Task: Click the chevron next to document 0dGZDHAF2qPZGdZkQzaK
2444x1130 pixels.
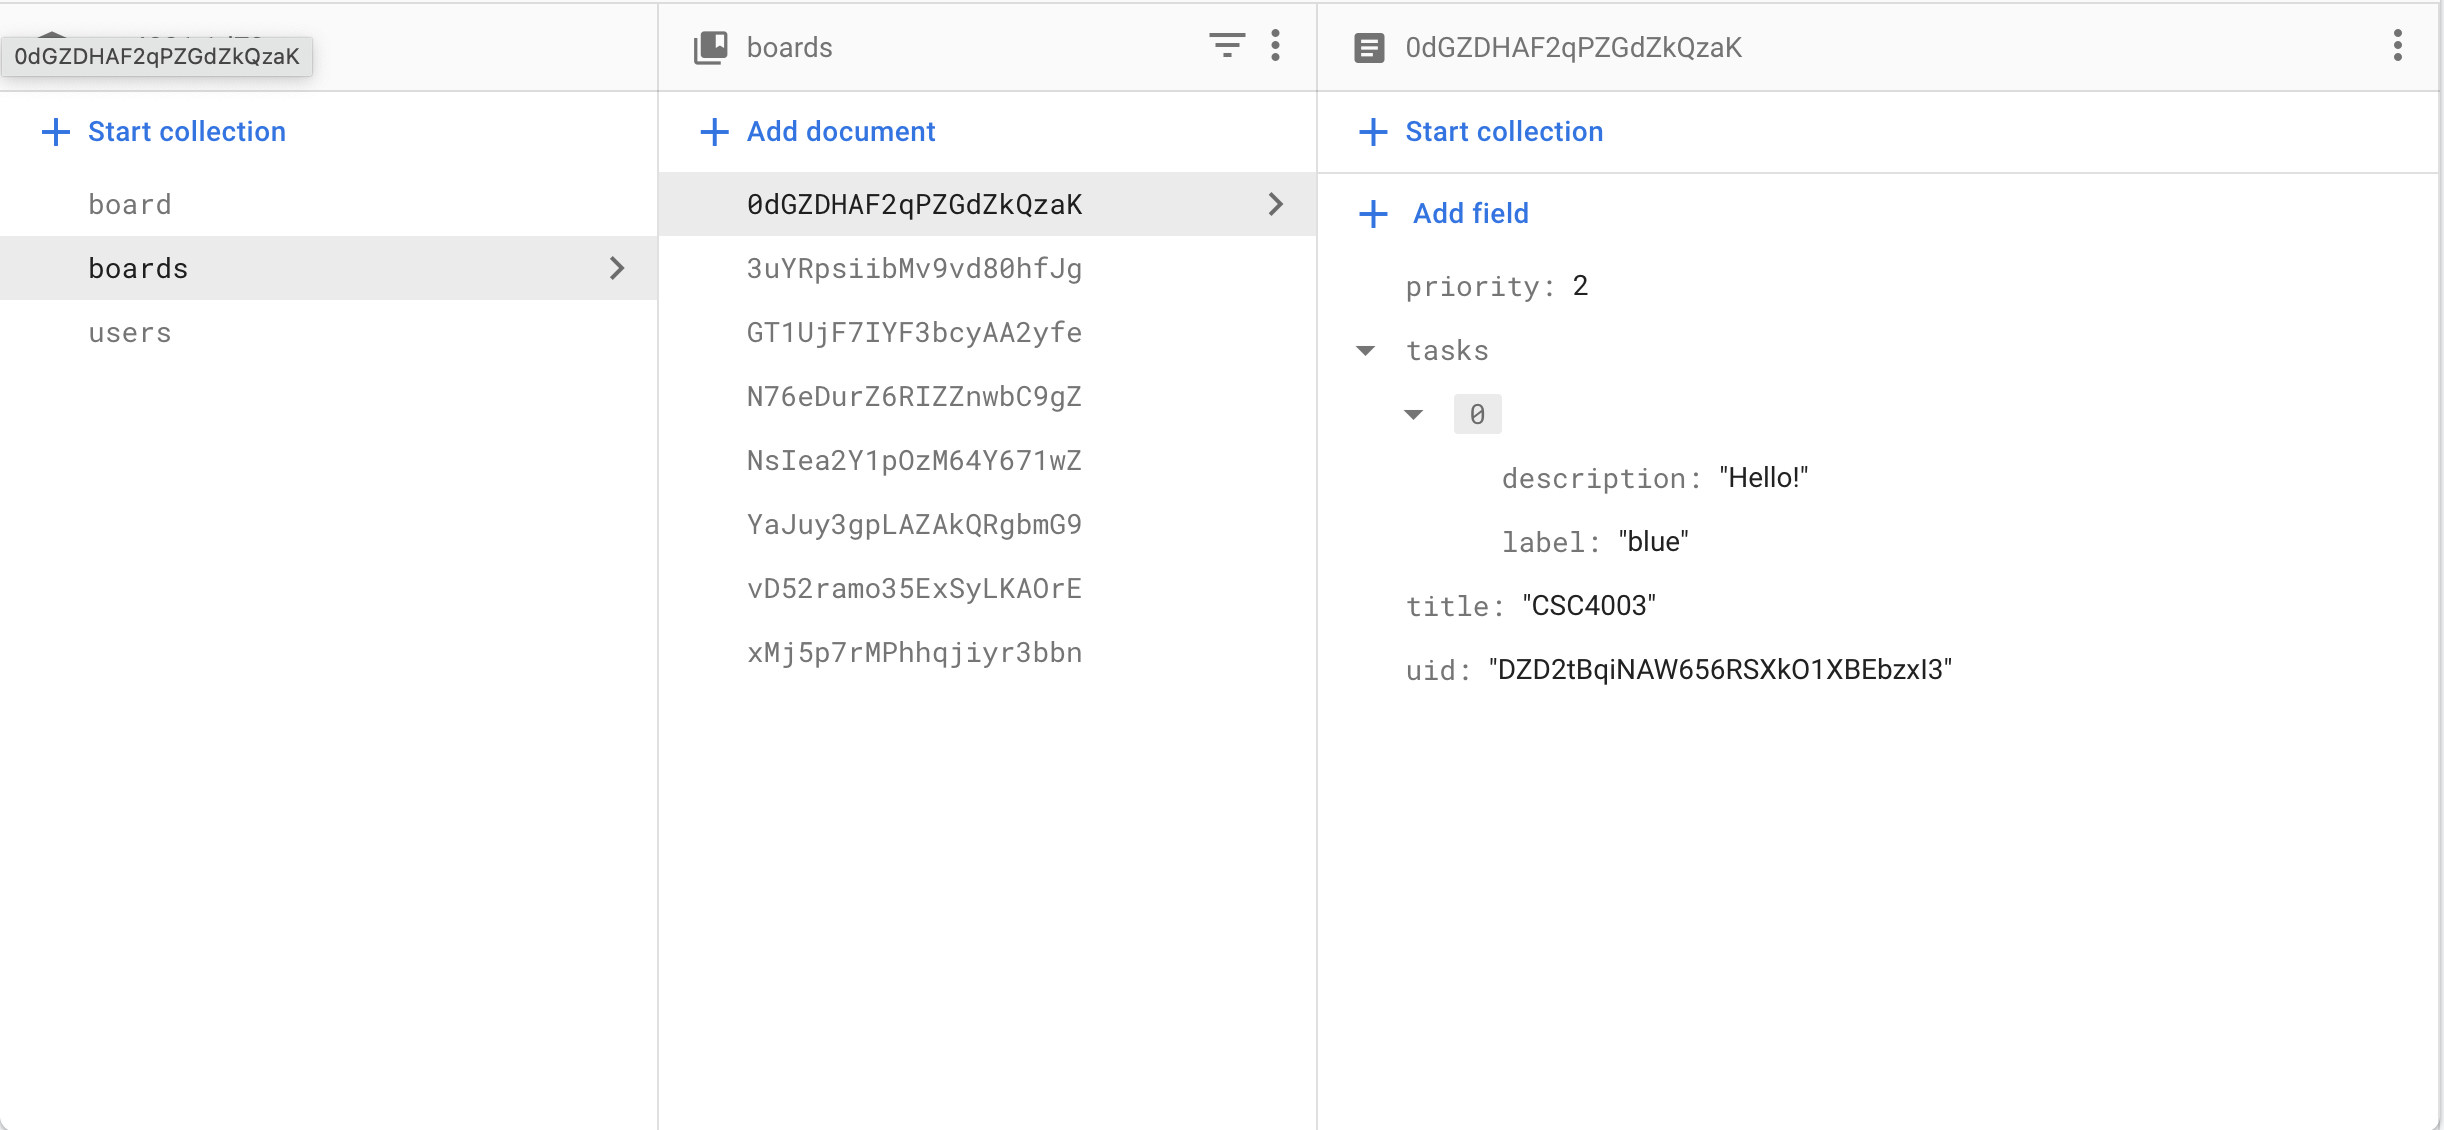Action: [x=1276, y=204]
